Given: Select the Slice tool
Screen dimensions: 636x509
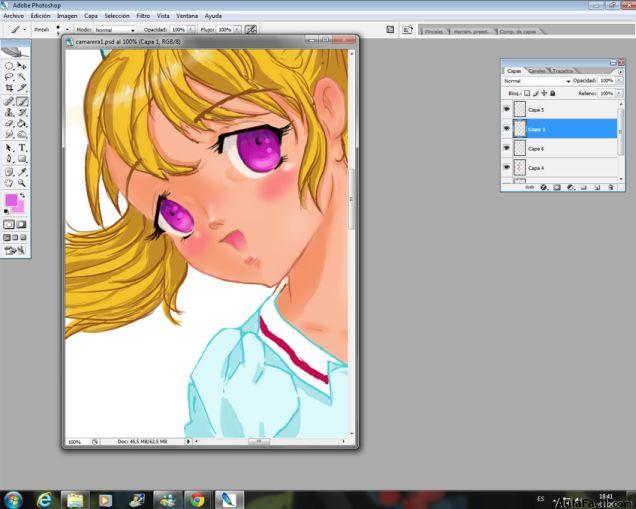Looking at the screenshot, I should pos(22,88).
